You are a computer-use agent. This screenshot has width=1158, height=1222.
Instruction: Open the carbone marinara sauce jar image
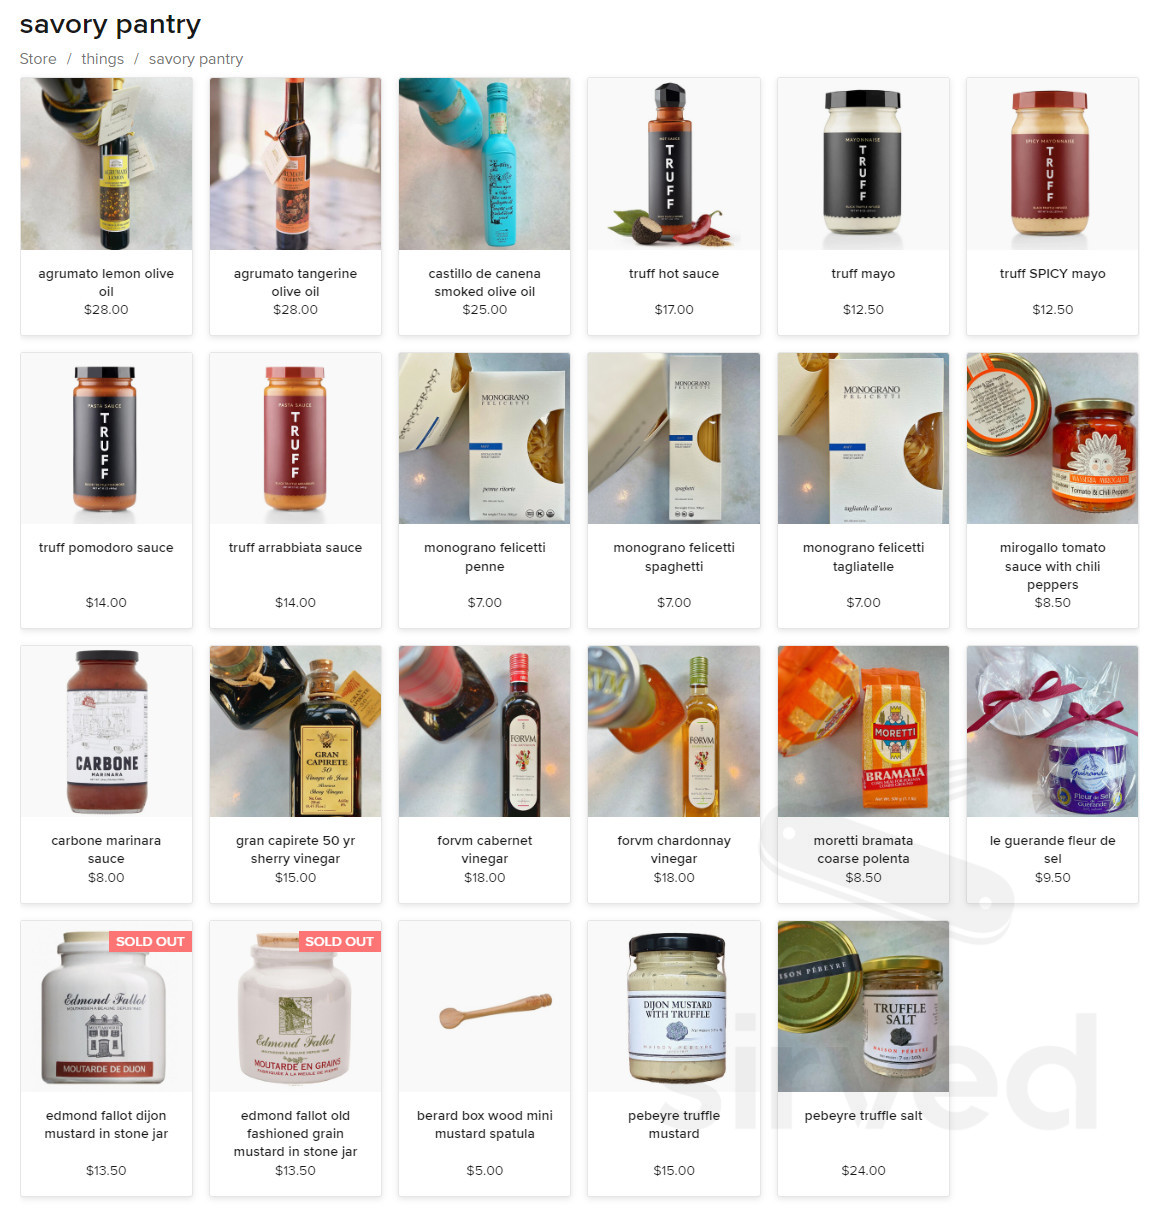click(x=106, y=731)
